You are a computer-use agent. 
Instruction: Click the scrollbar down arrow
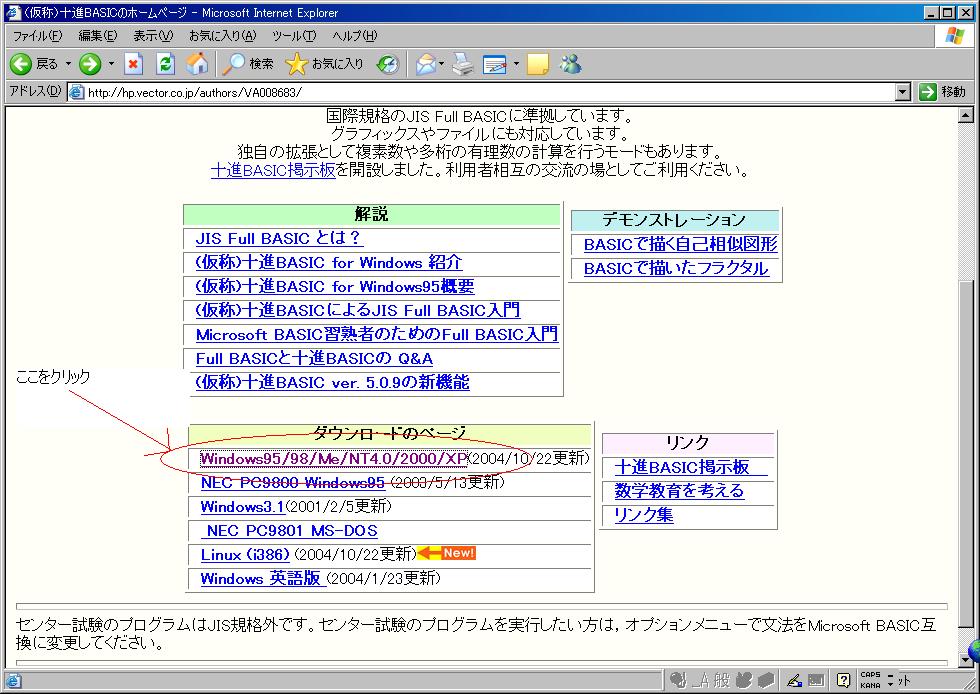pyautogui.click(x=966, y=660)
